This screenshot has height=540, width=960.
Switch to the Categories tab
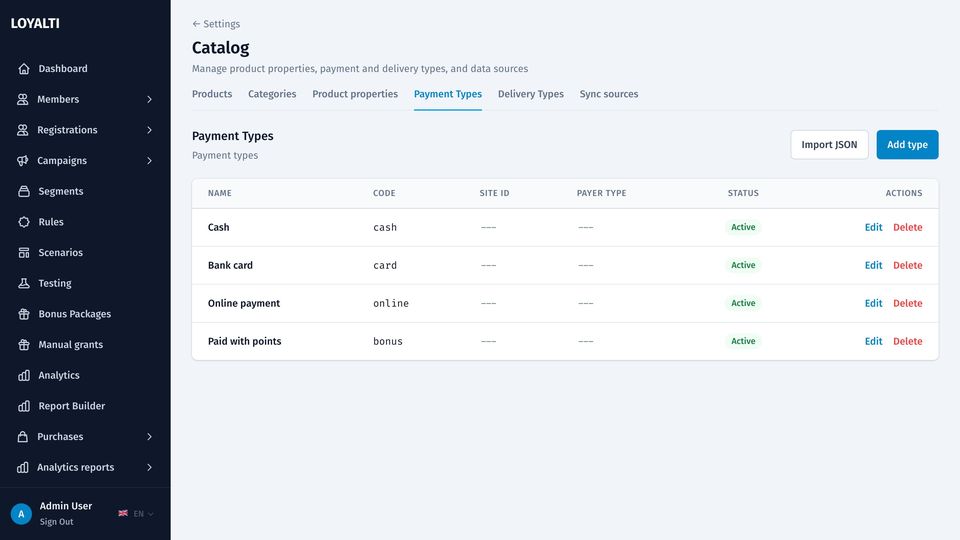tap(272, 94)
